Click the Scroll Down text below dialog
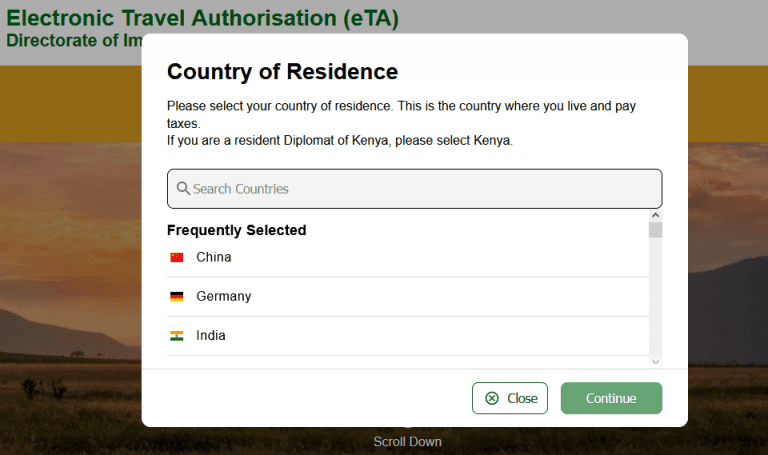 pos(408,442)
